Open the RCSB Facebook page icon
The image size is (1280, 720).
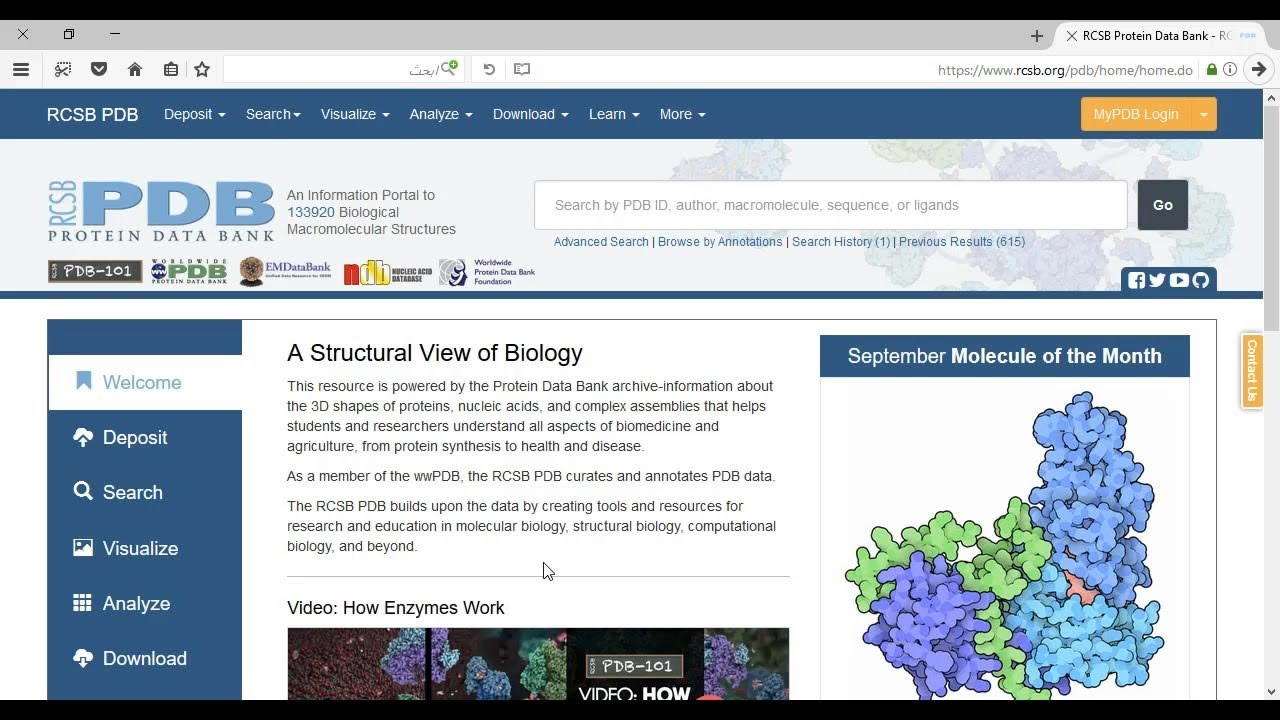[x=1136, y=280]
